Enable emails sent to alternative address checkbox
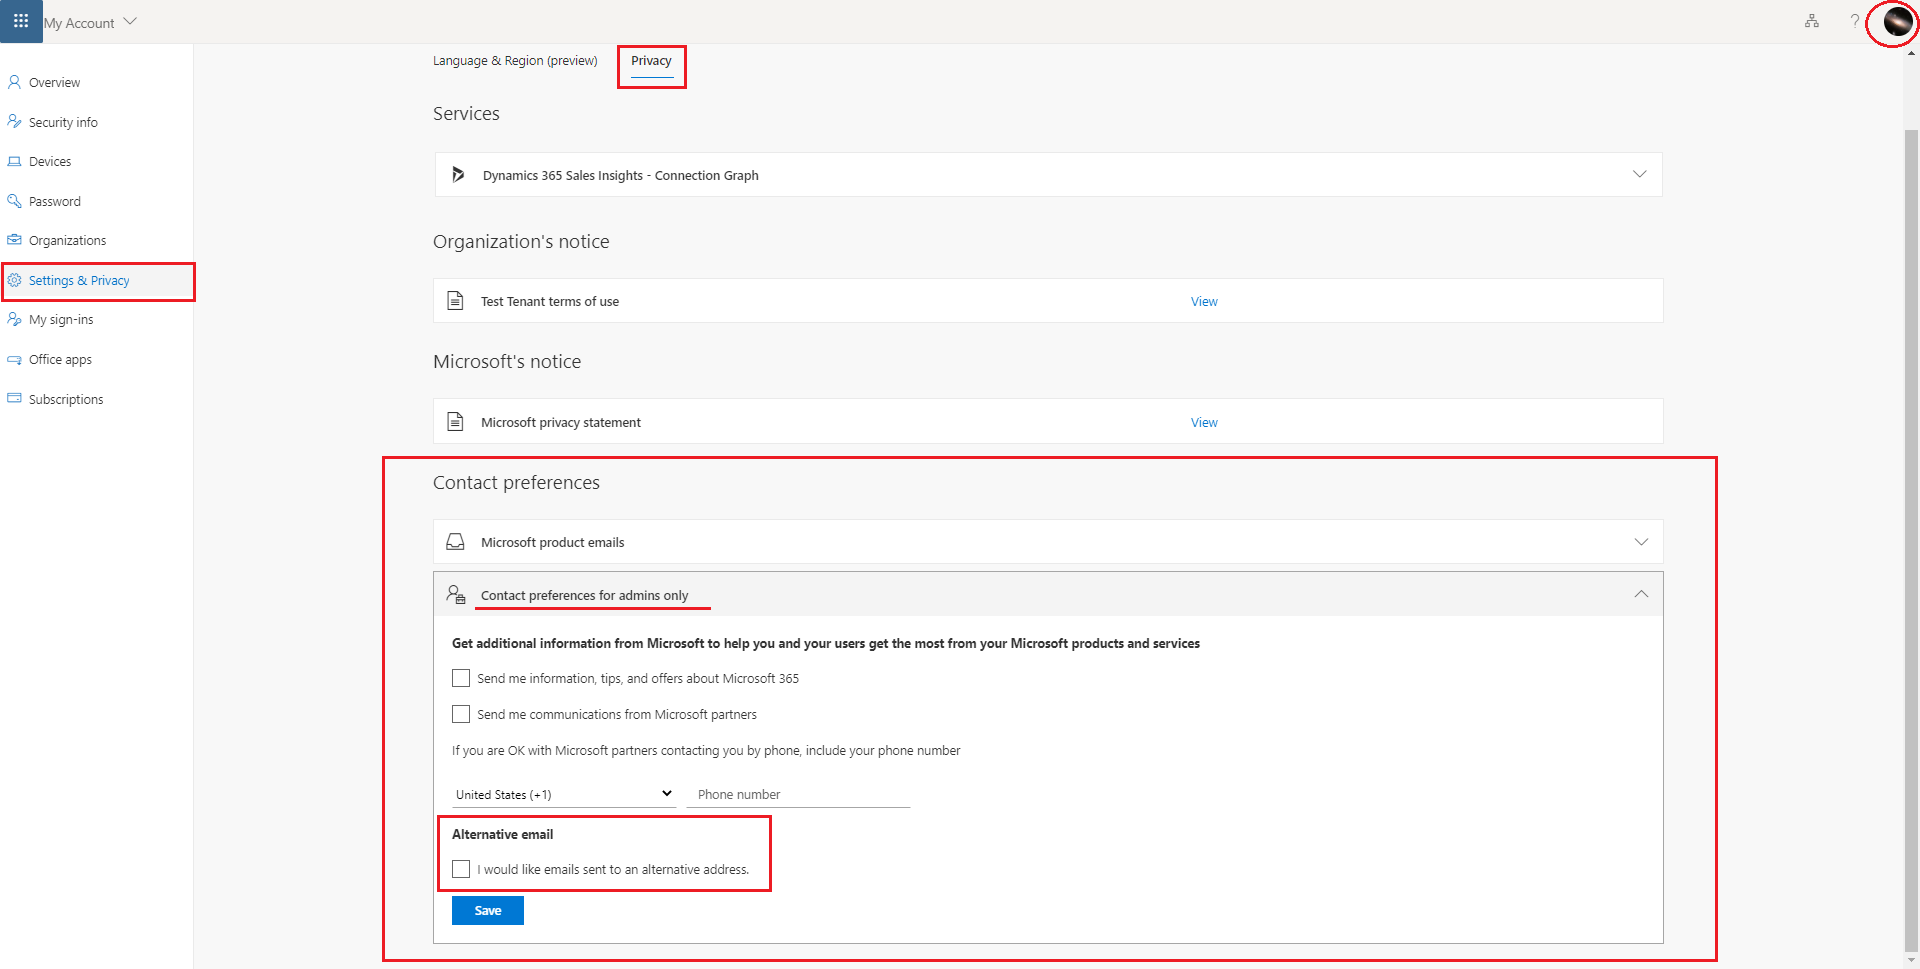This screenshot has width=1920, height=969. pos(461,869)
